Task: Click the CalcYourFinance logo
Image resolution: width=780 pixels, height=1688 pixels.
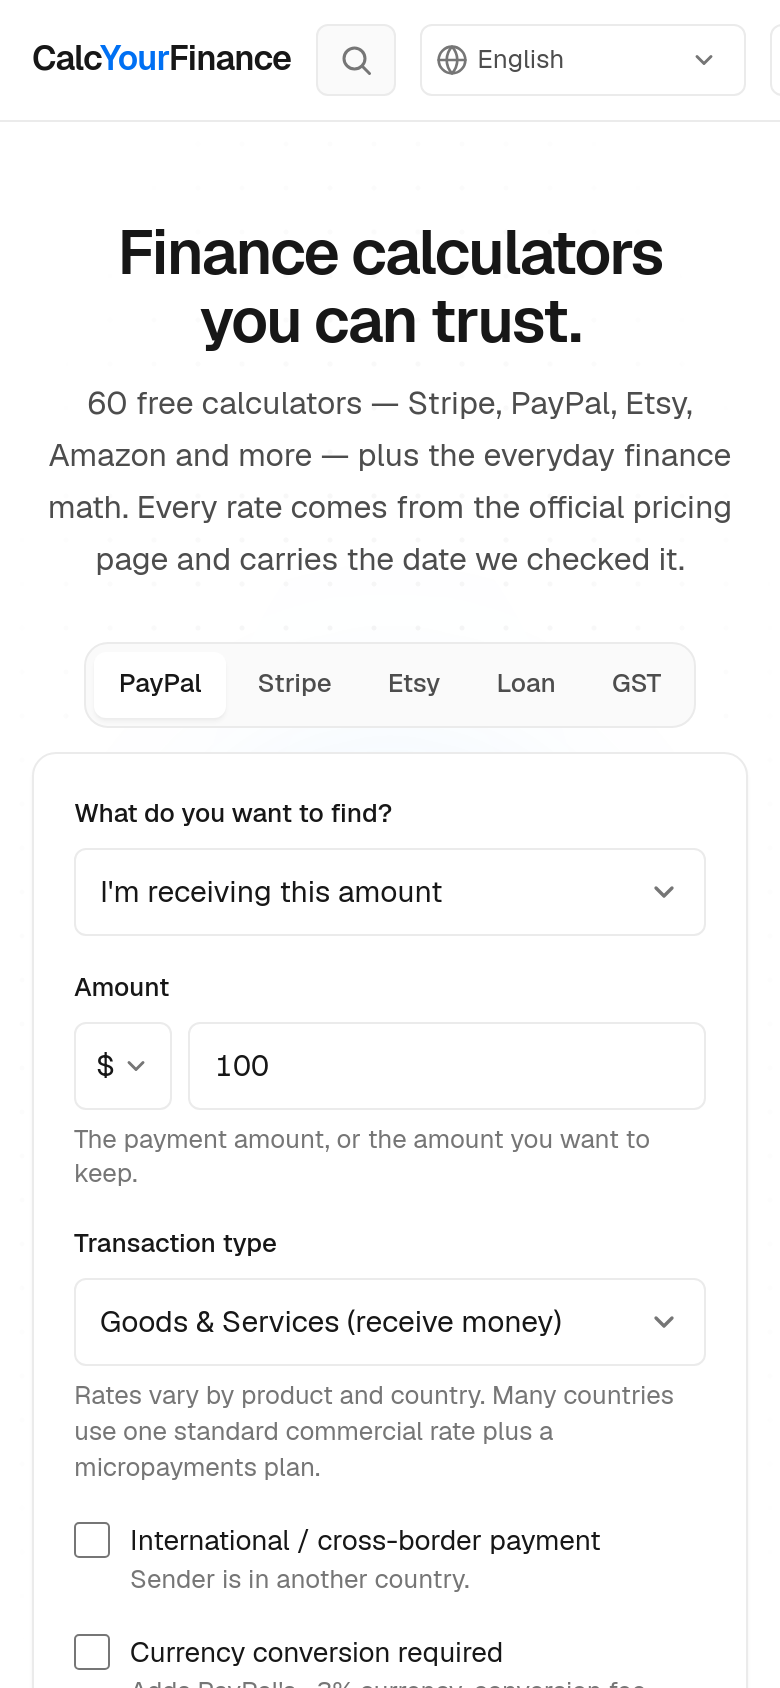Action: (x=162, y=59)
